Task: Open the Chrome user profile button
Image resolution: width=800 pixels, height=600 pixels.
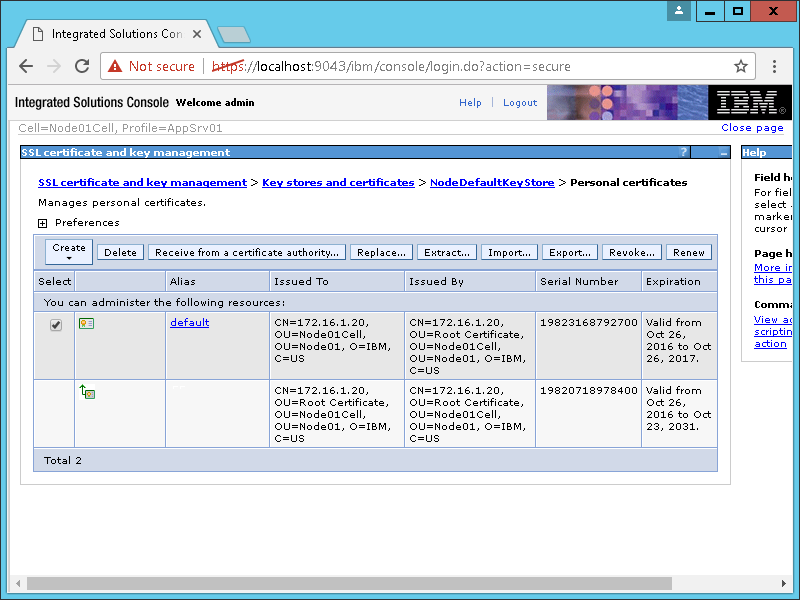Action: pyautogui.click(x=680, y=11)
